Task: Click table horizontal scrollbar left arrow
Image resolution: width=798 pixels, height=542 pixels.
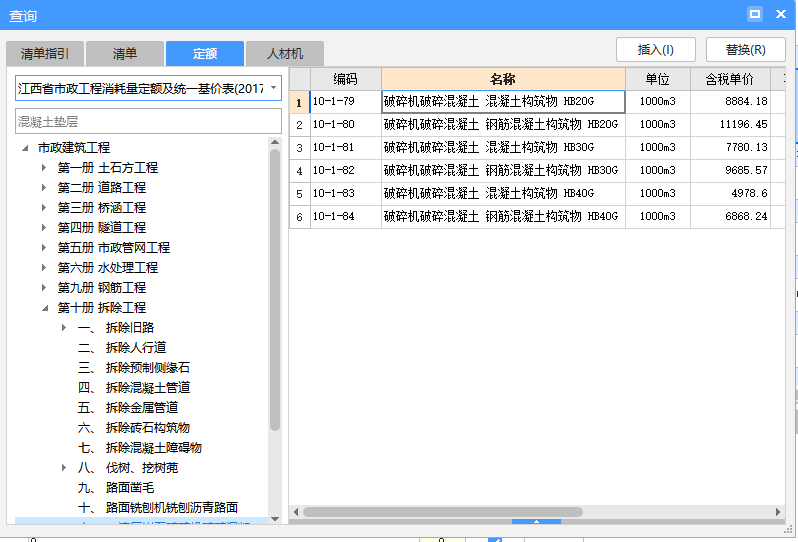Action: 296,512
